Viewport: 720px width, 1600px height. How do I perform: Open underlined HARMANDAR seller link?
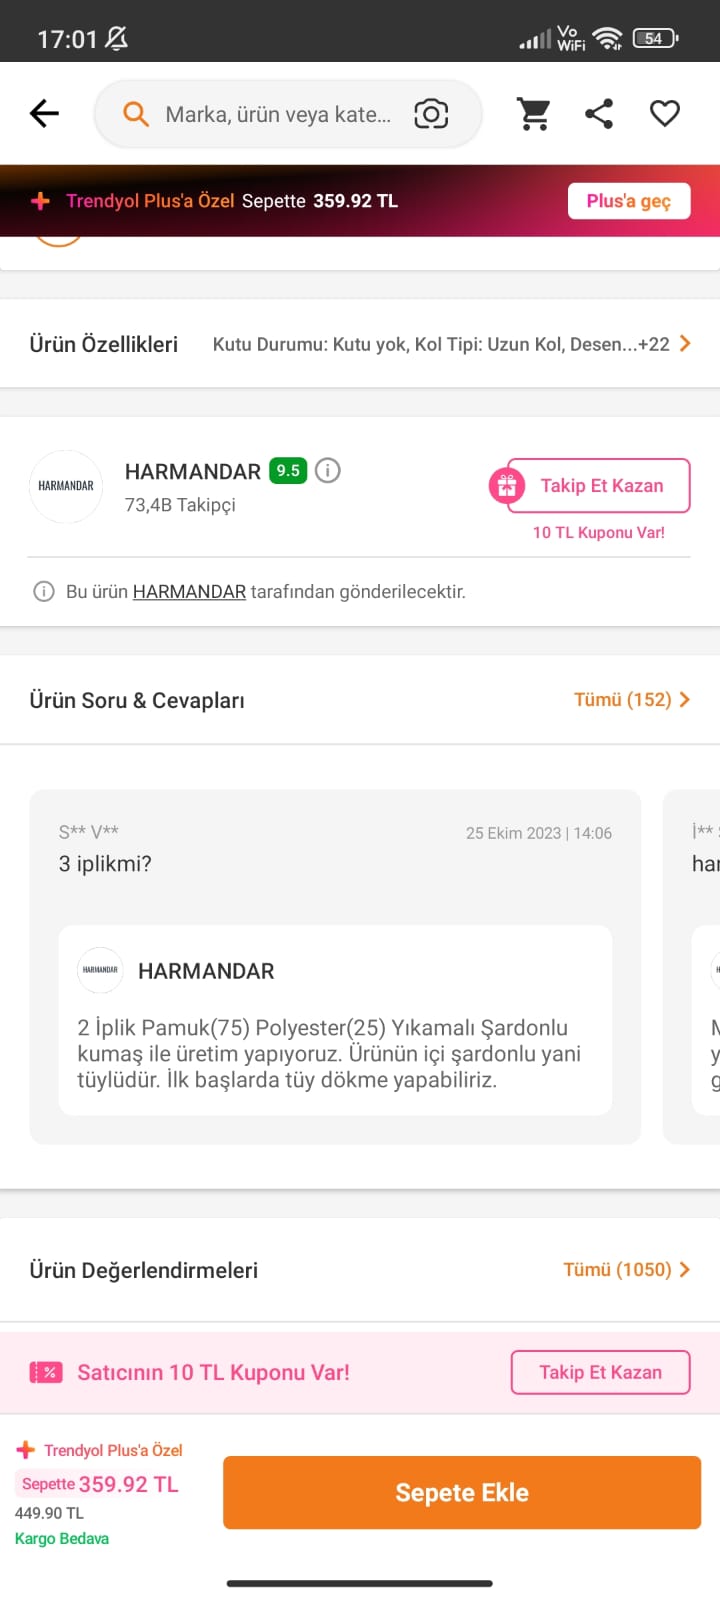189,592
